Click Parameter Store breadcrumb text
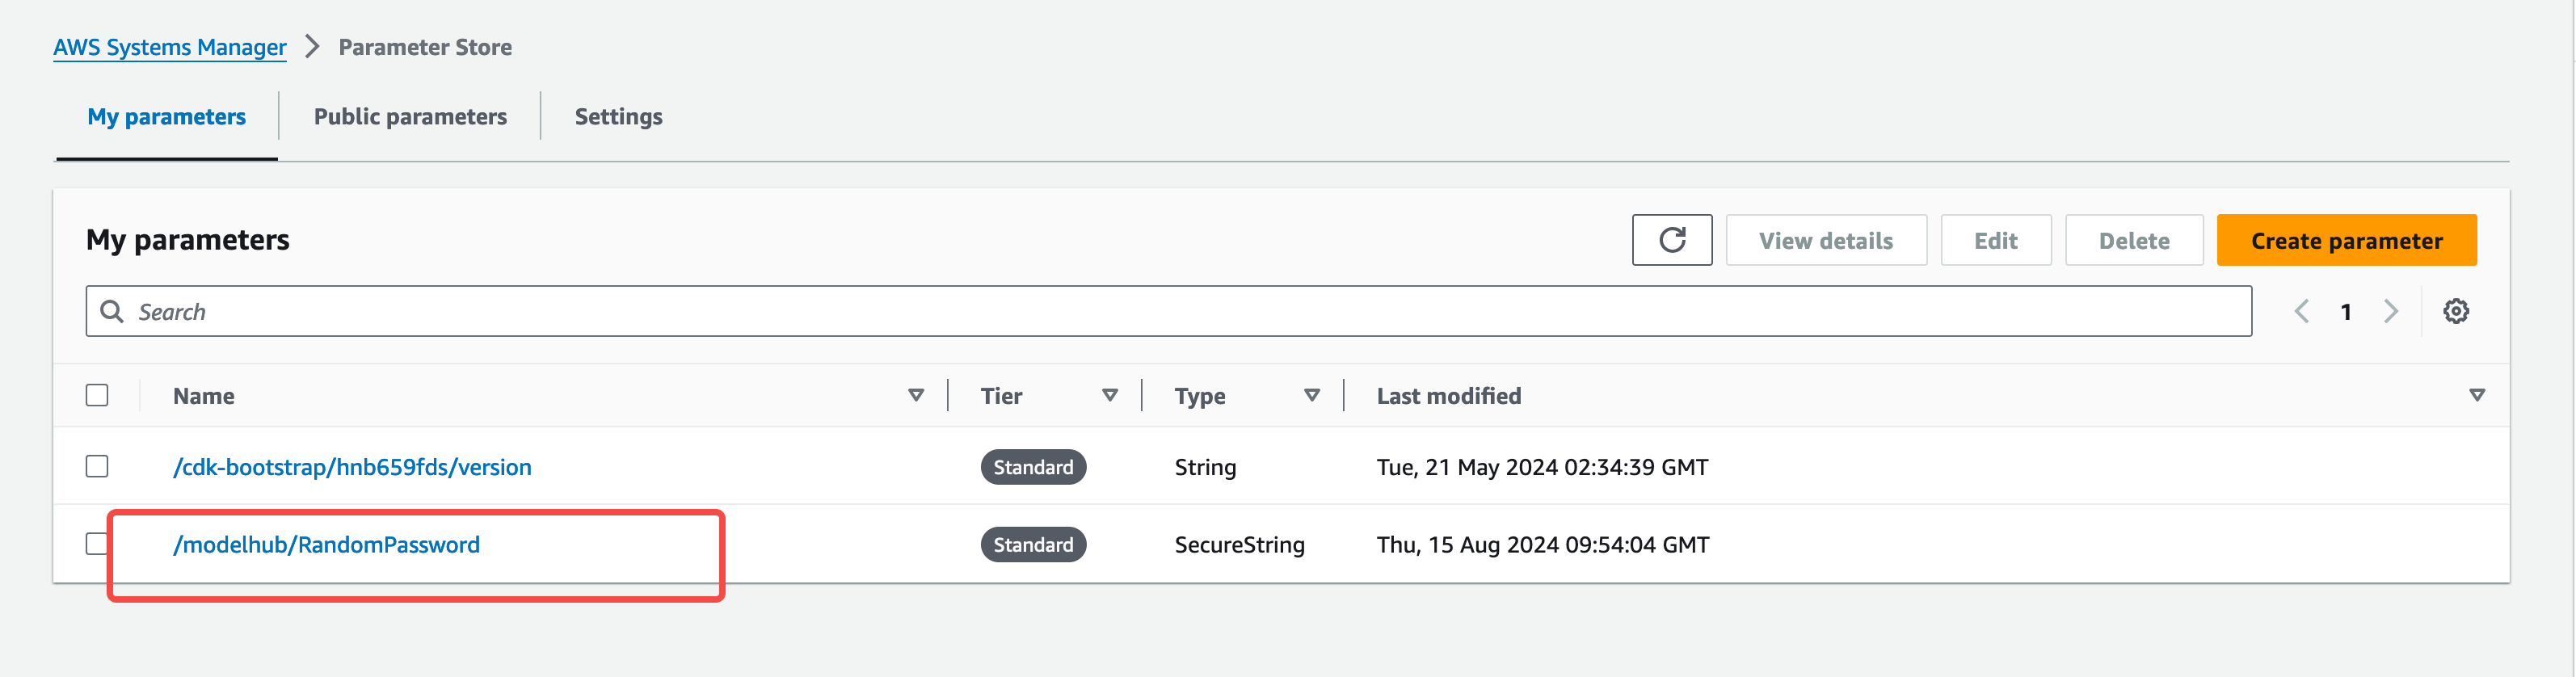 tap(425, 47)
